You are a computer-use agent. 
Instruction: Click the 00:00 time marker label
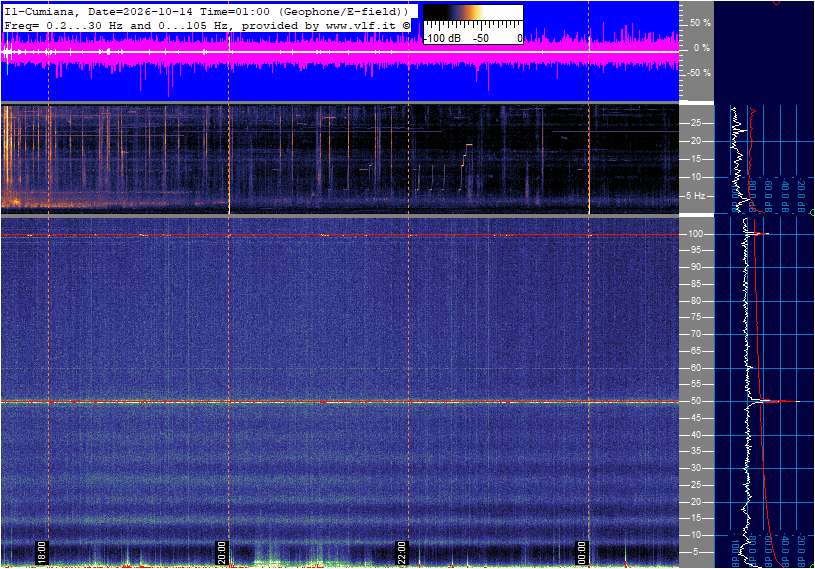pos(581,553)
